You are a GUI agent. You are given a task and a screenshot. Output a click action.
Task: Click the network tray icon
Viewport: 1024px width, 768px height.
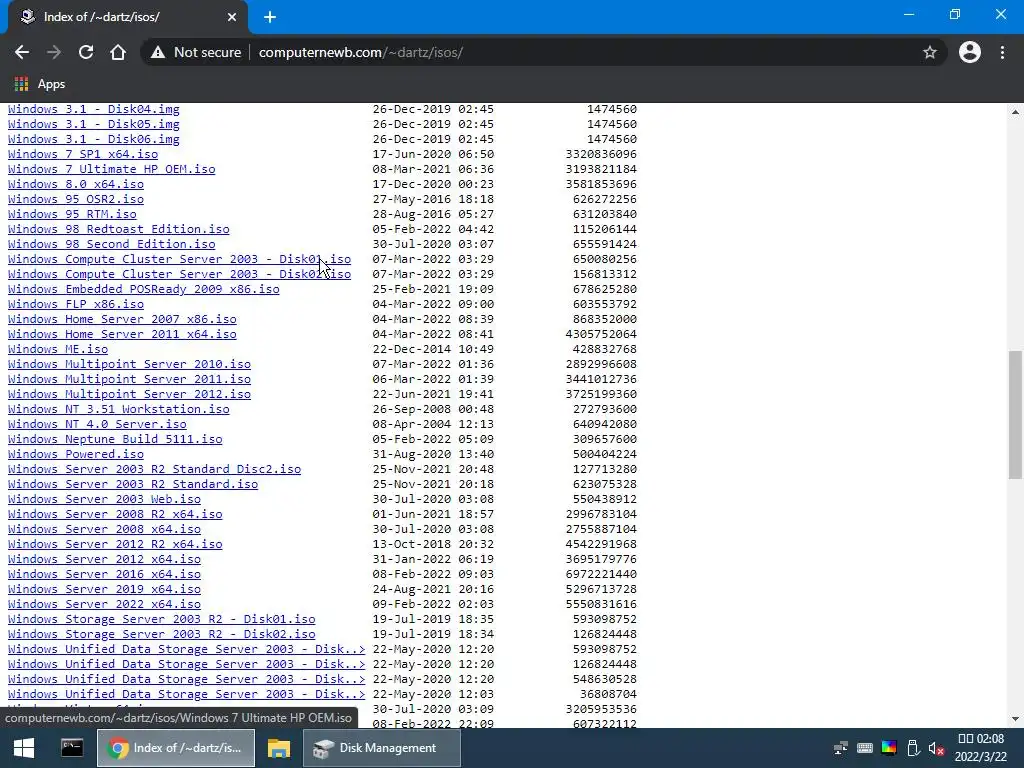tap(841, 748)
